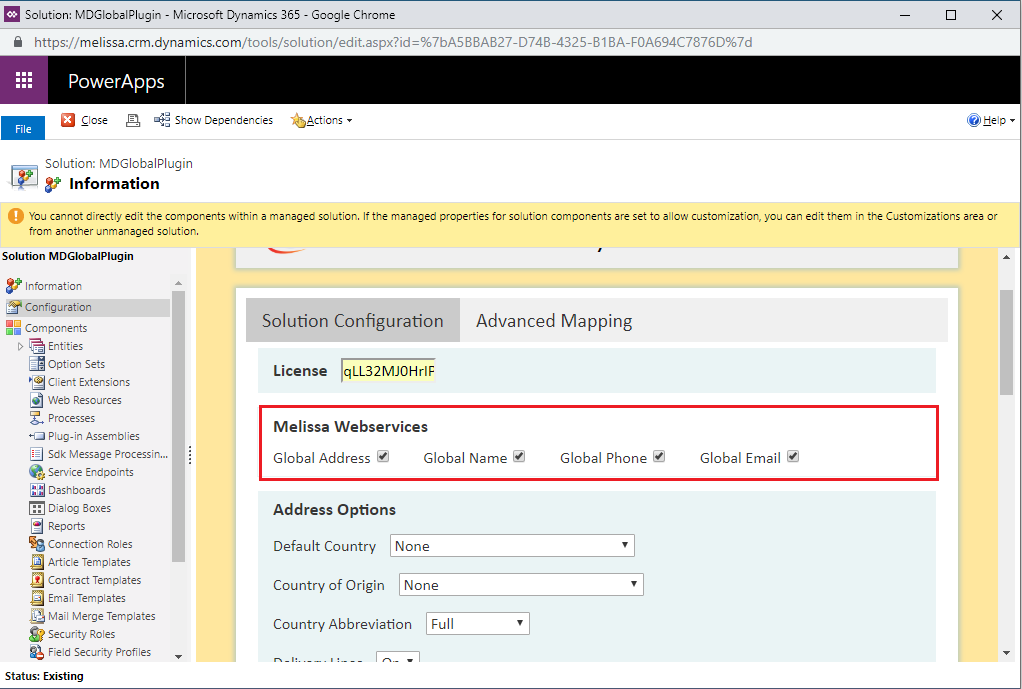Image resolution: width=1022 pixels, height=689 pixels.
Task: Select Configuration in solution tree
Action: coord(58,307)
